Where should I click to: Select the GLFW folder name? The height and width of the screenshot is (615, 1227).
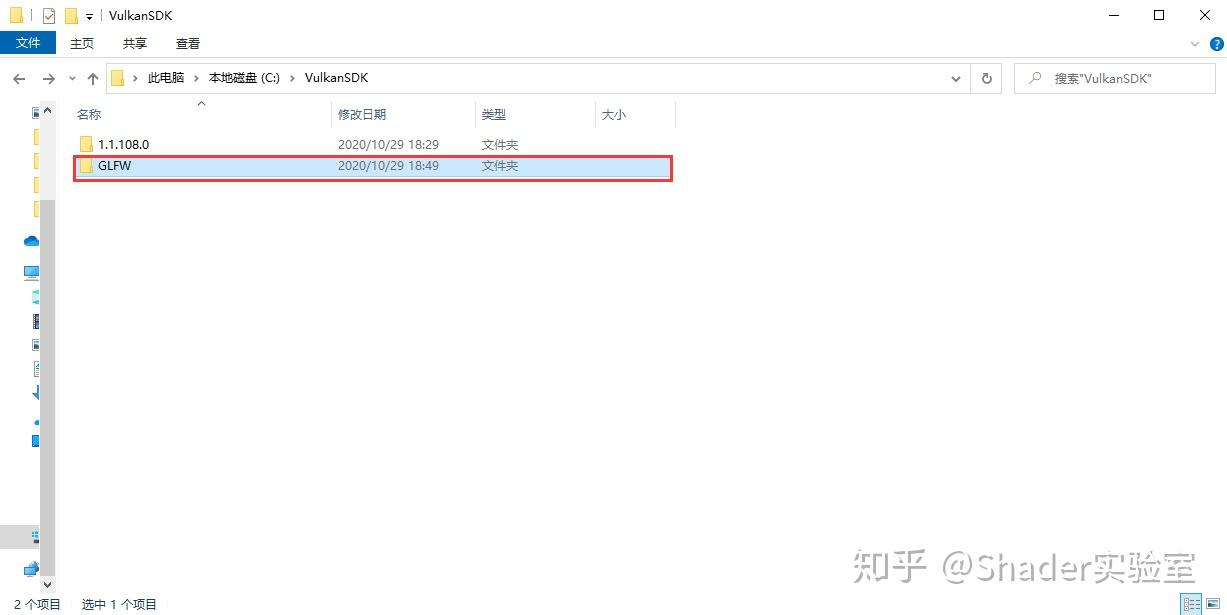[114, 166]
